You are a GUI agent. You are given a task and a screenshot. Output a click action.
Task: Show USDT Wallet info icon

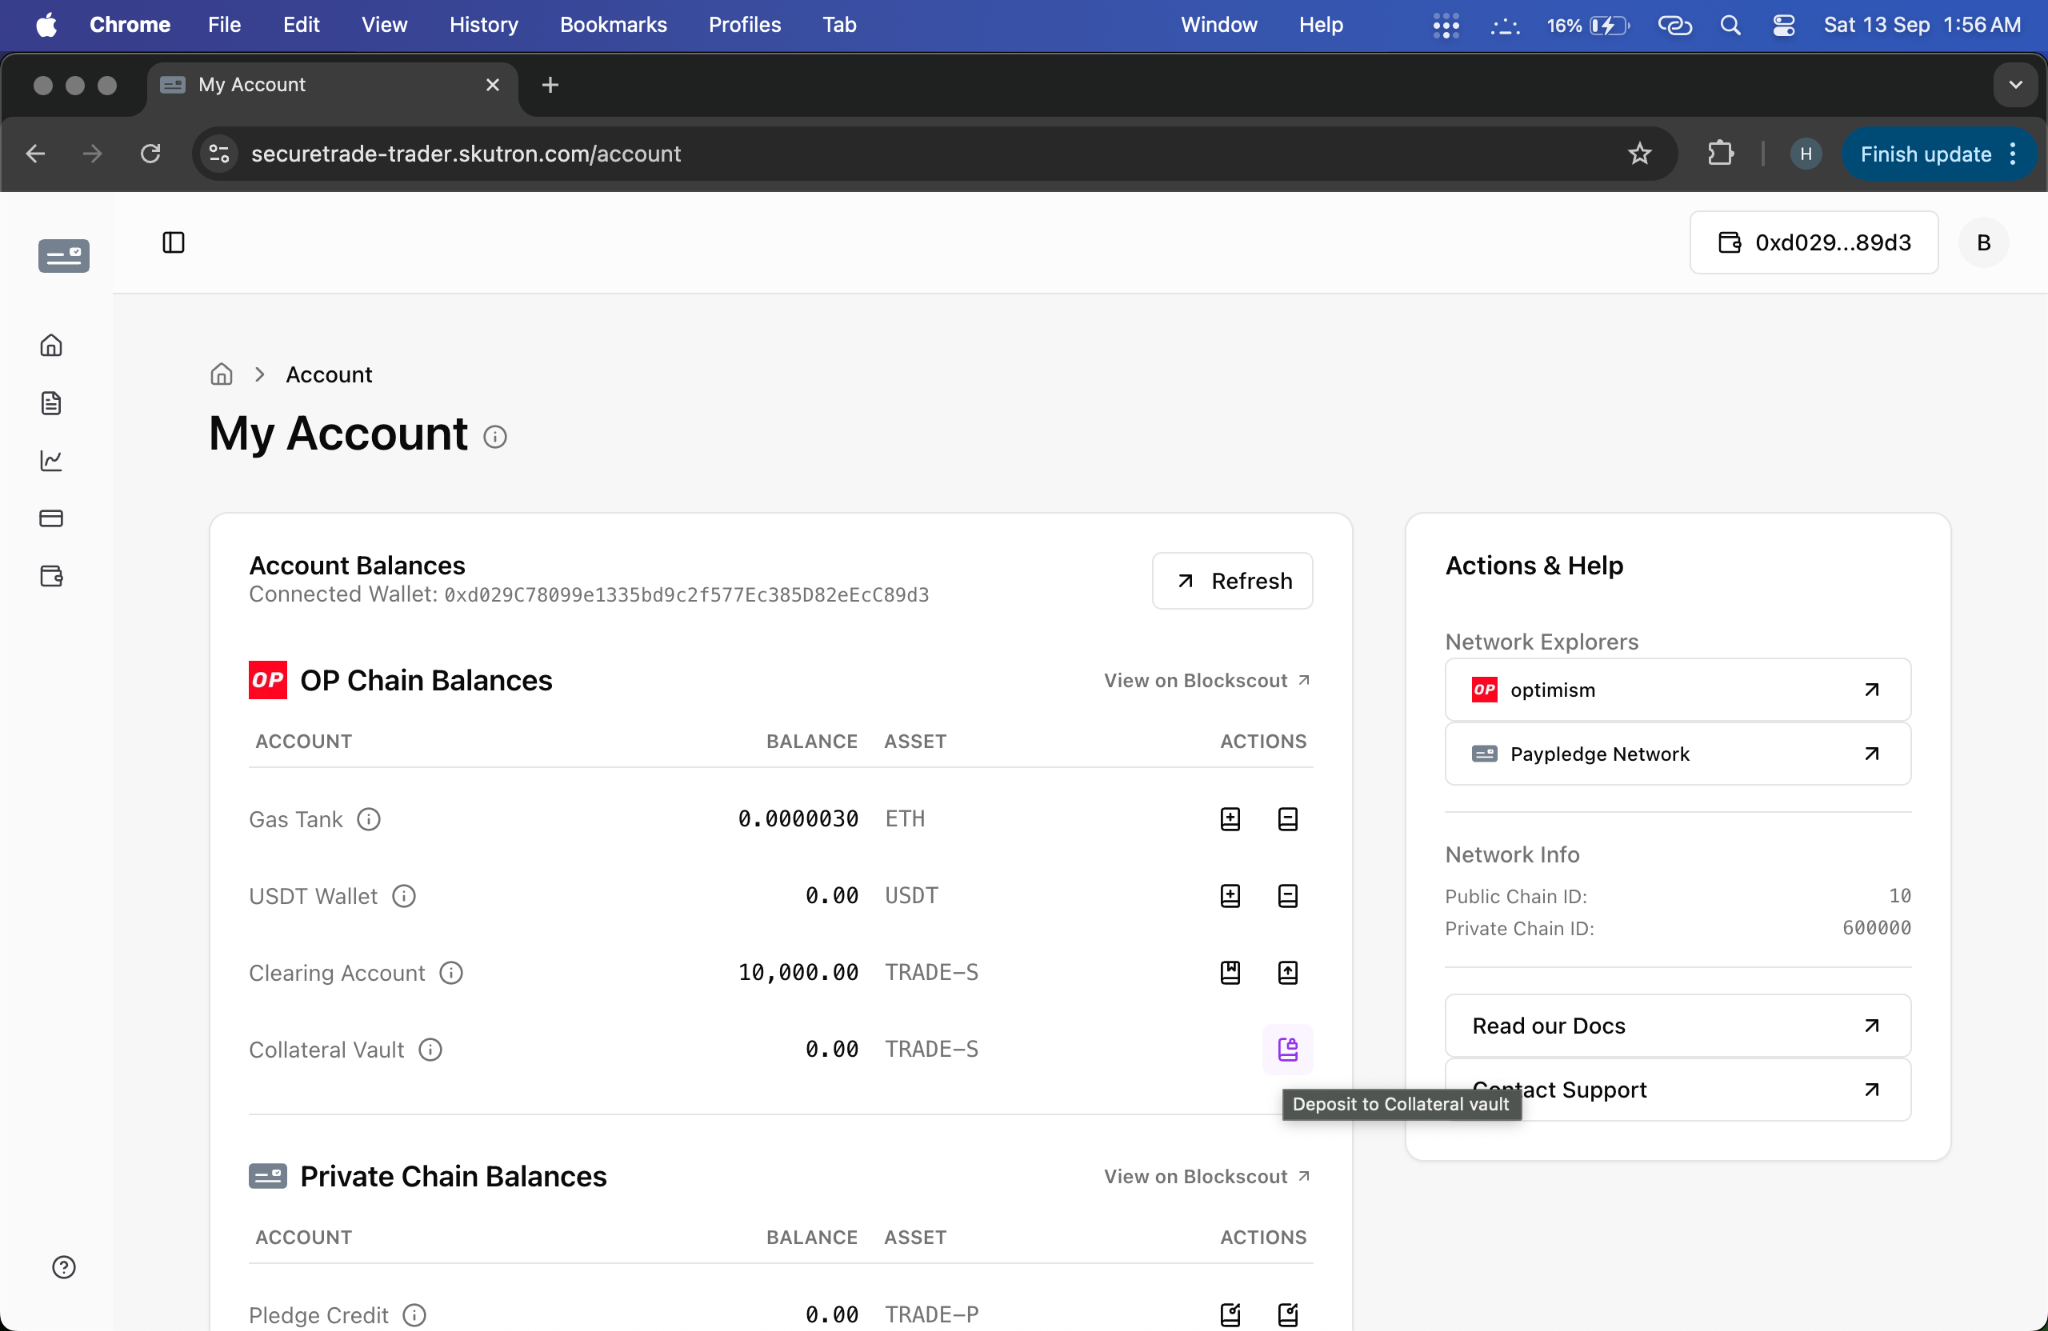click(404, 896)
